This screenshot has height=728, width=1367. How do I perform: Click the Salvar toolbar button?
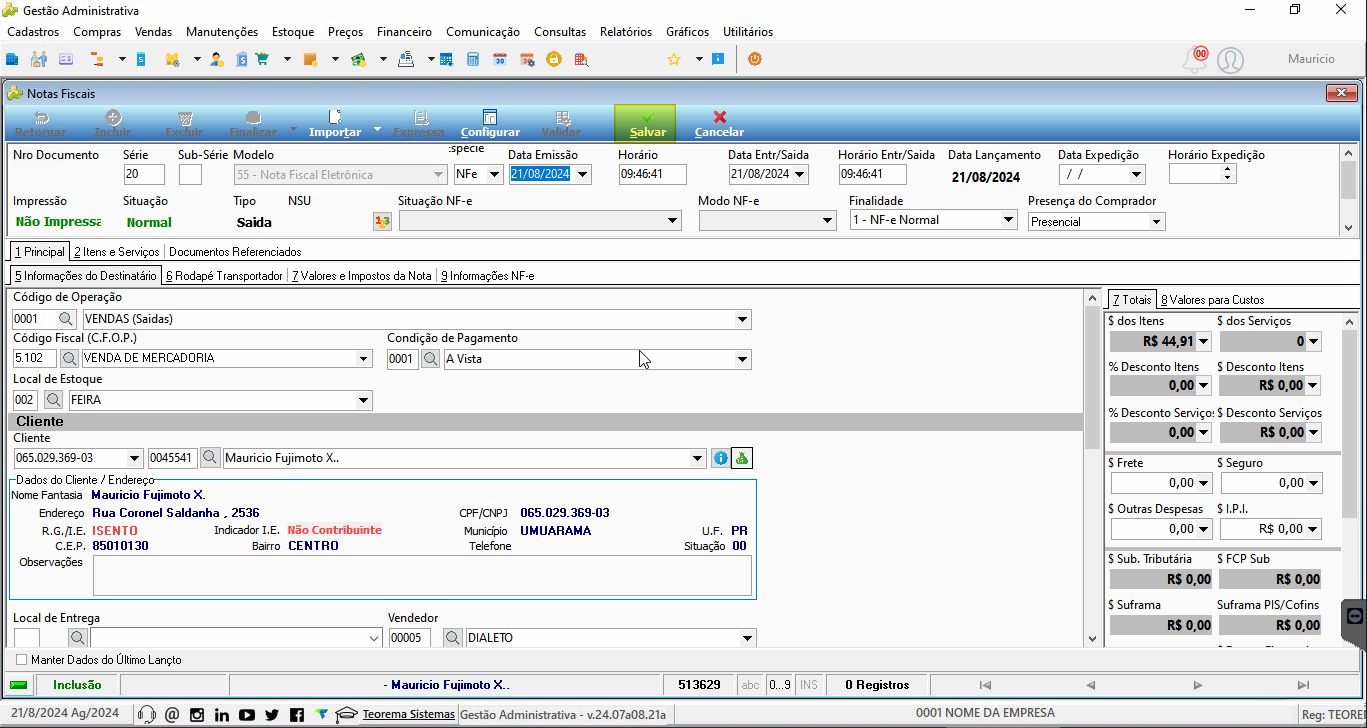(x=645, y=124)
